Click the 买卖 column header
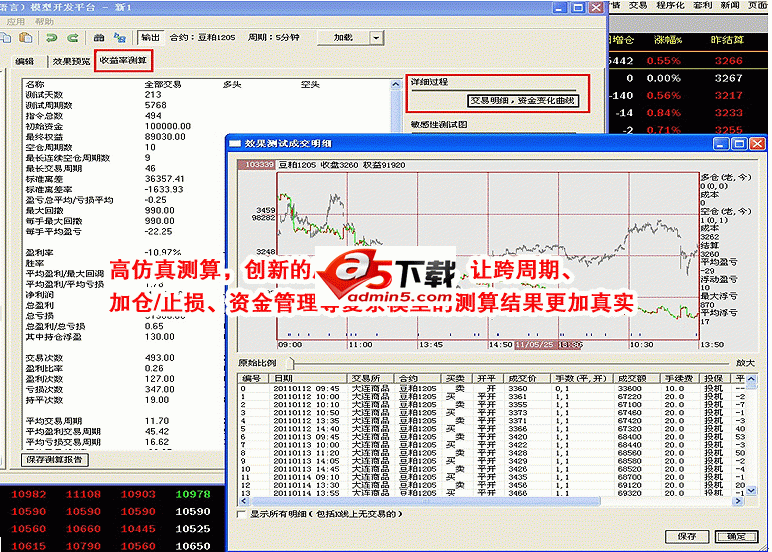Screen dimensions: 772x552 454,378
